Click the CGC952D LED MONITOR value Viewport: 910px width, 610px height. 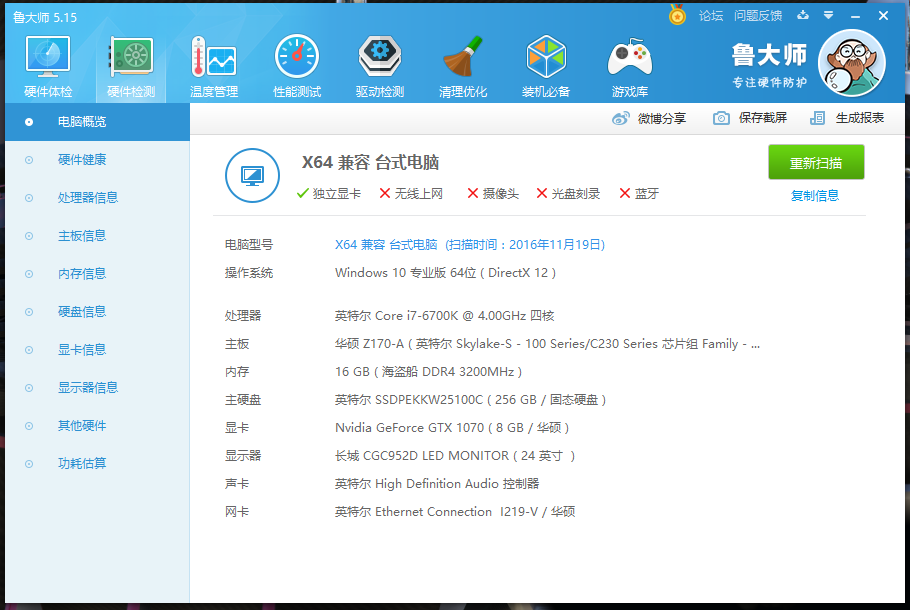click(455, 456)
